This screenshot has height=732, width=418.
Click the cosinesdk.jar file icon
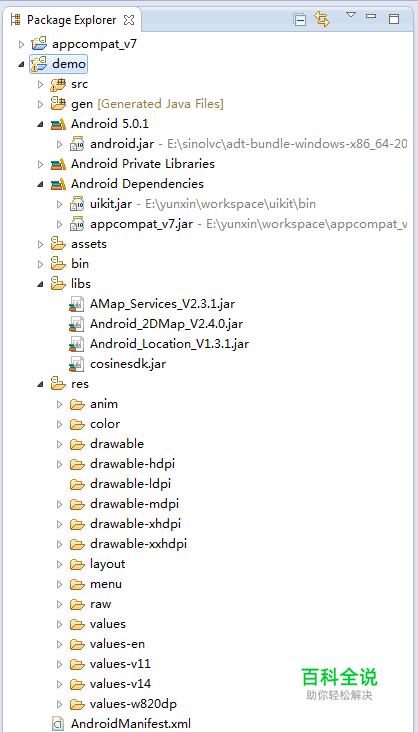(77, 364)
